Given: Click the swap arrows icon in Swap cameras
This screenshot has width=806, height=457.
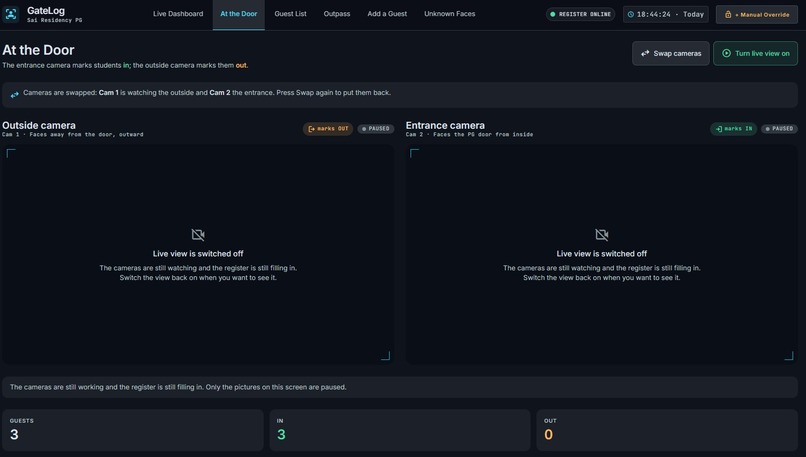Looking at the screenshot, I should point(645,53).
